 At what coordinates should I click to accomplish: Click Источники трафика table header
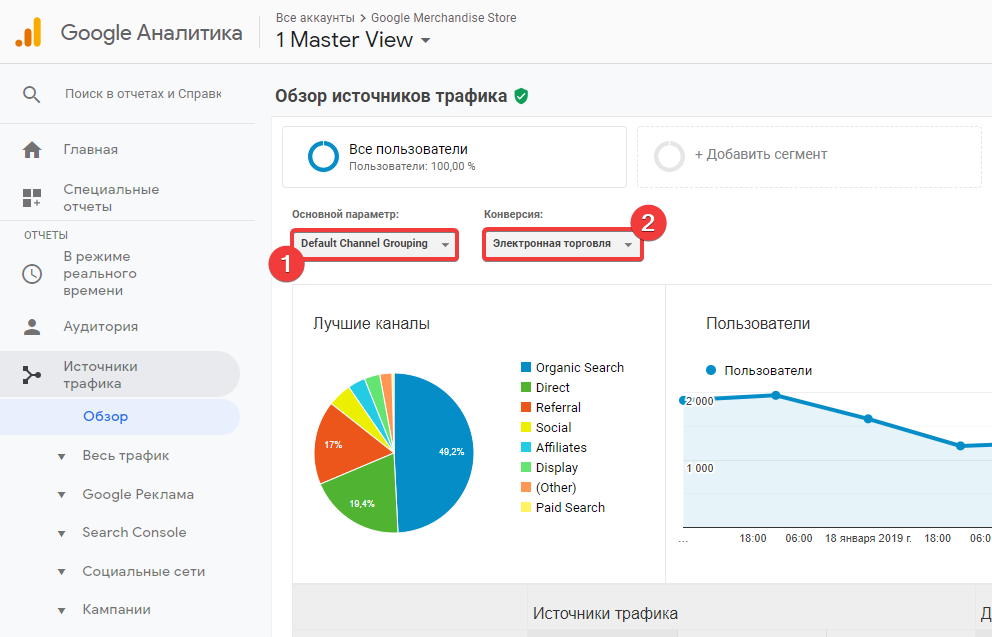(x=605, y=614)
